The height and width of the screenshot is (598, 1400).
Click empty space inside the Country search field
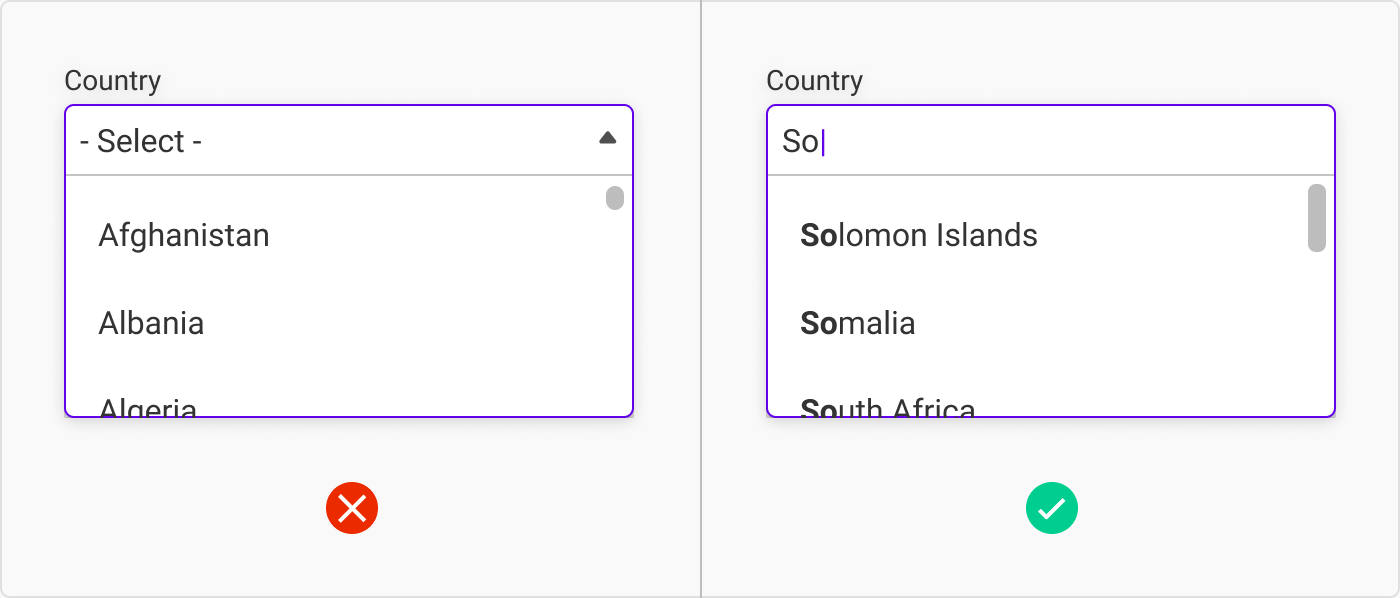tap(1080, 142)
